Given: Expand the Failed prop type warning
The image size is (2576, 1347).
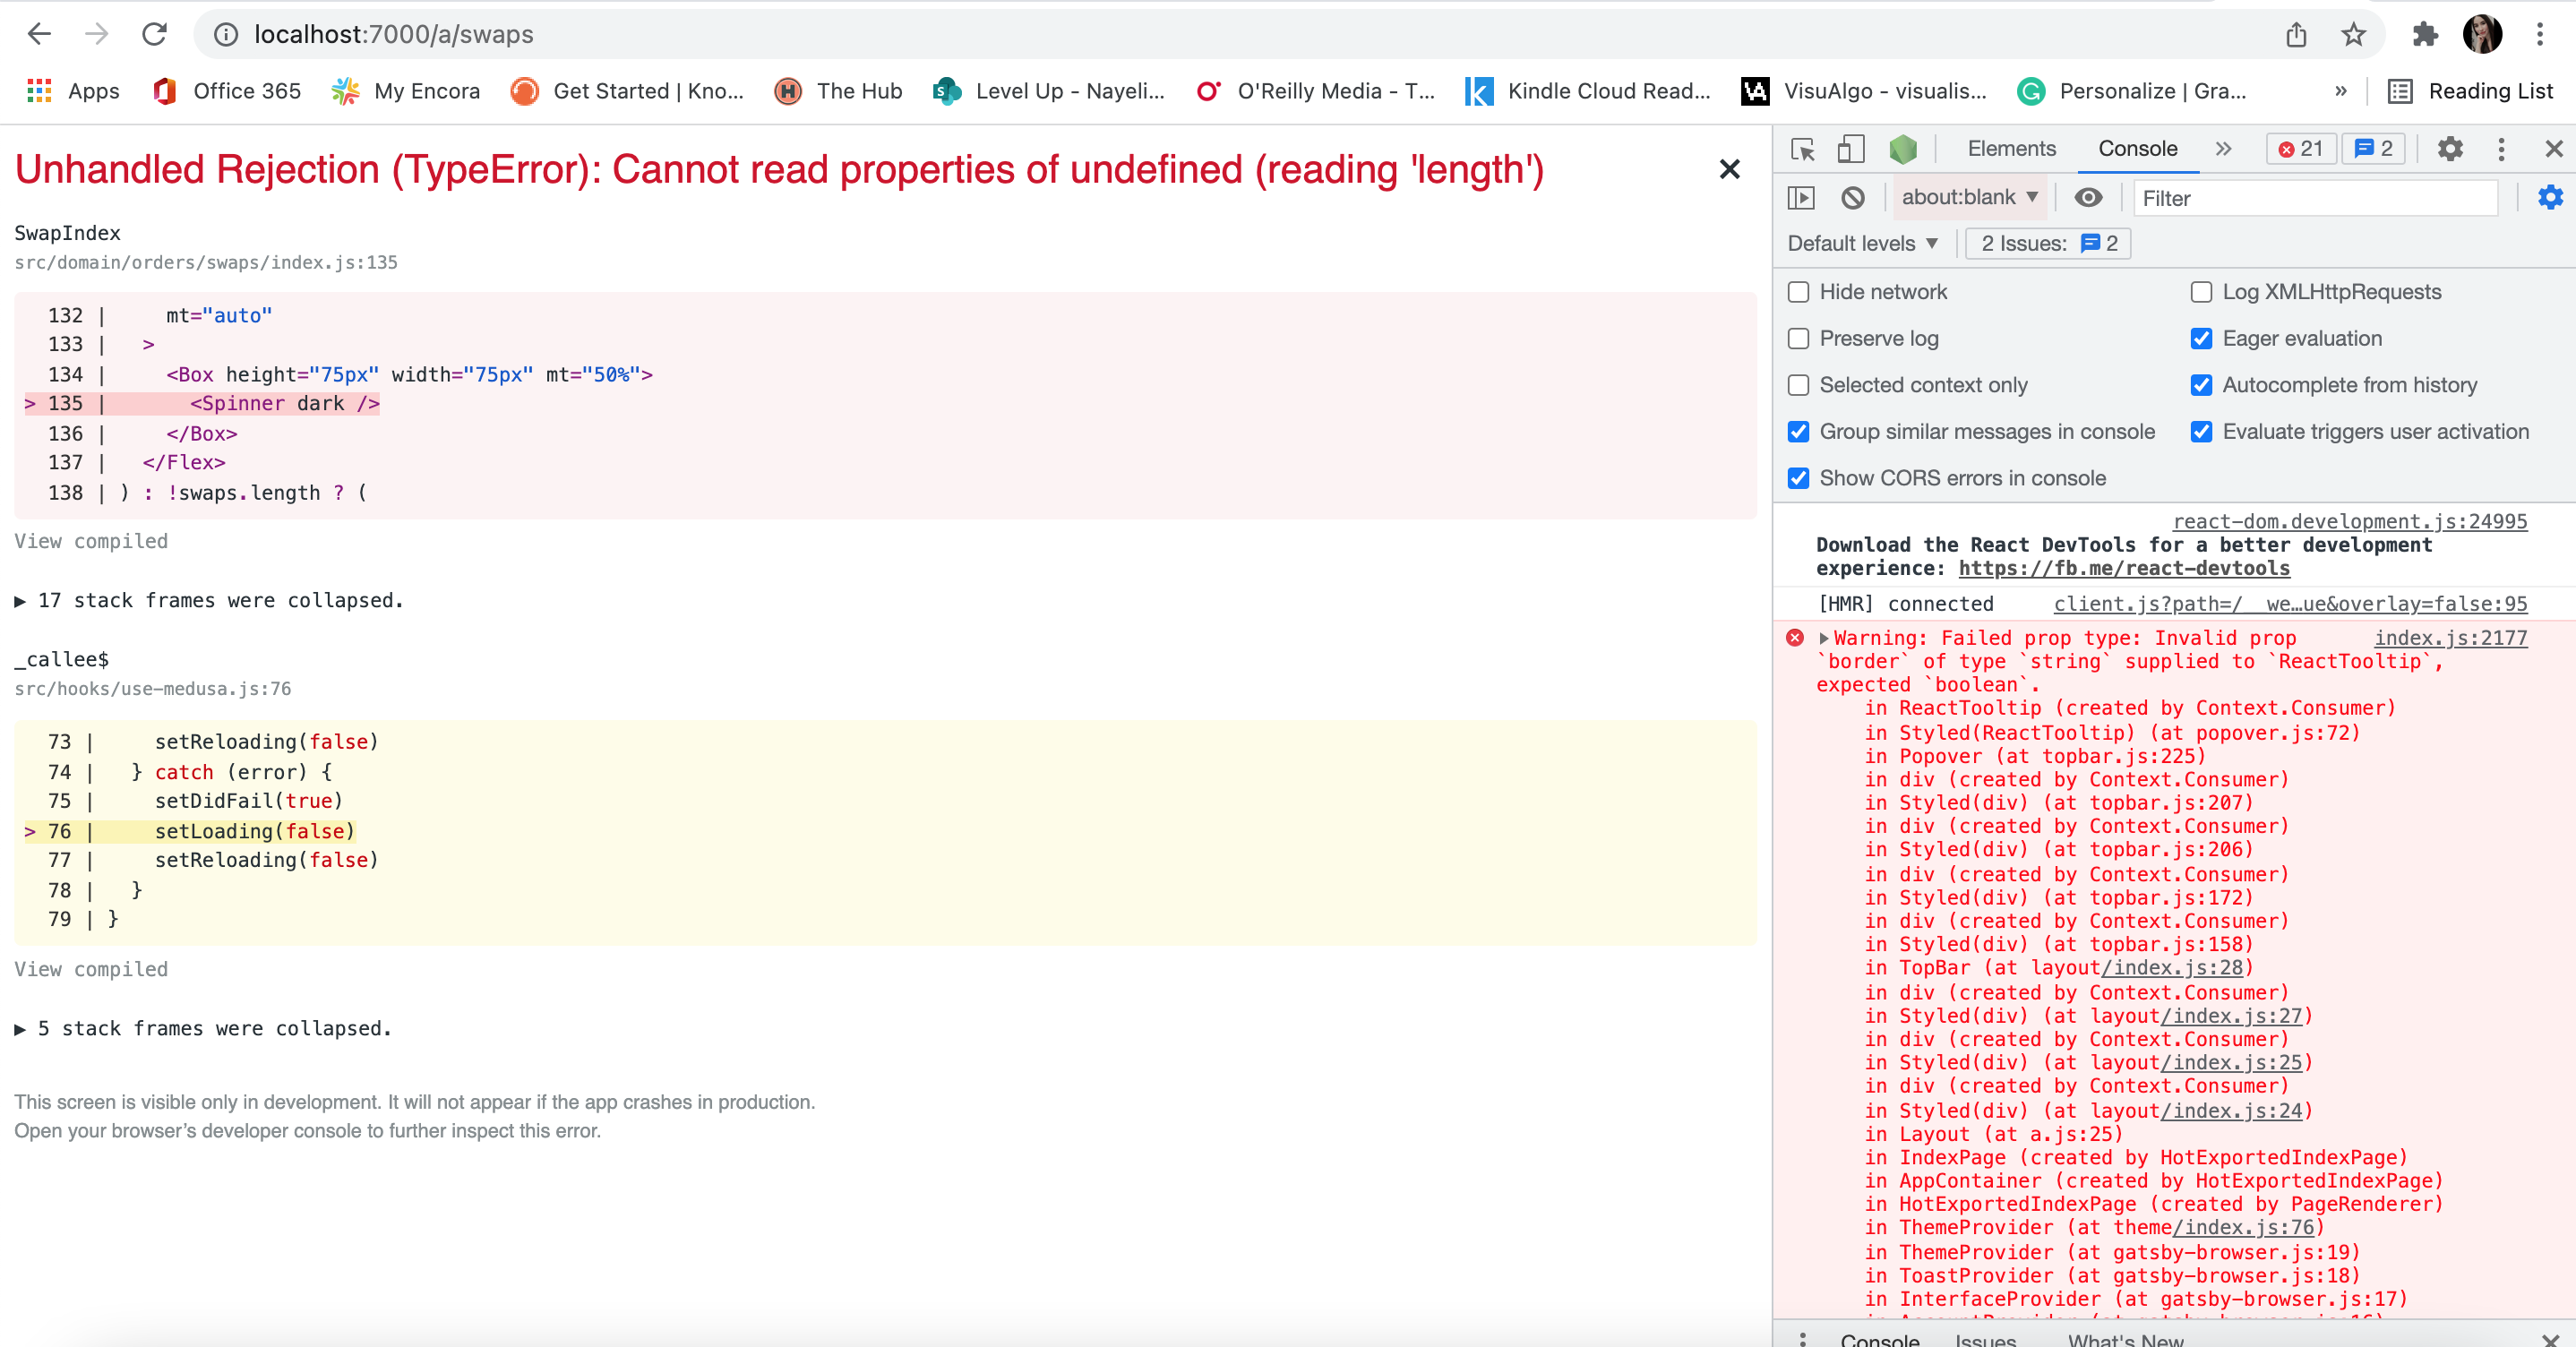Looking at the screenshot, I should [1824, 638].
